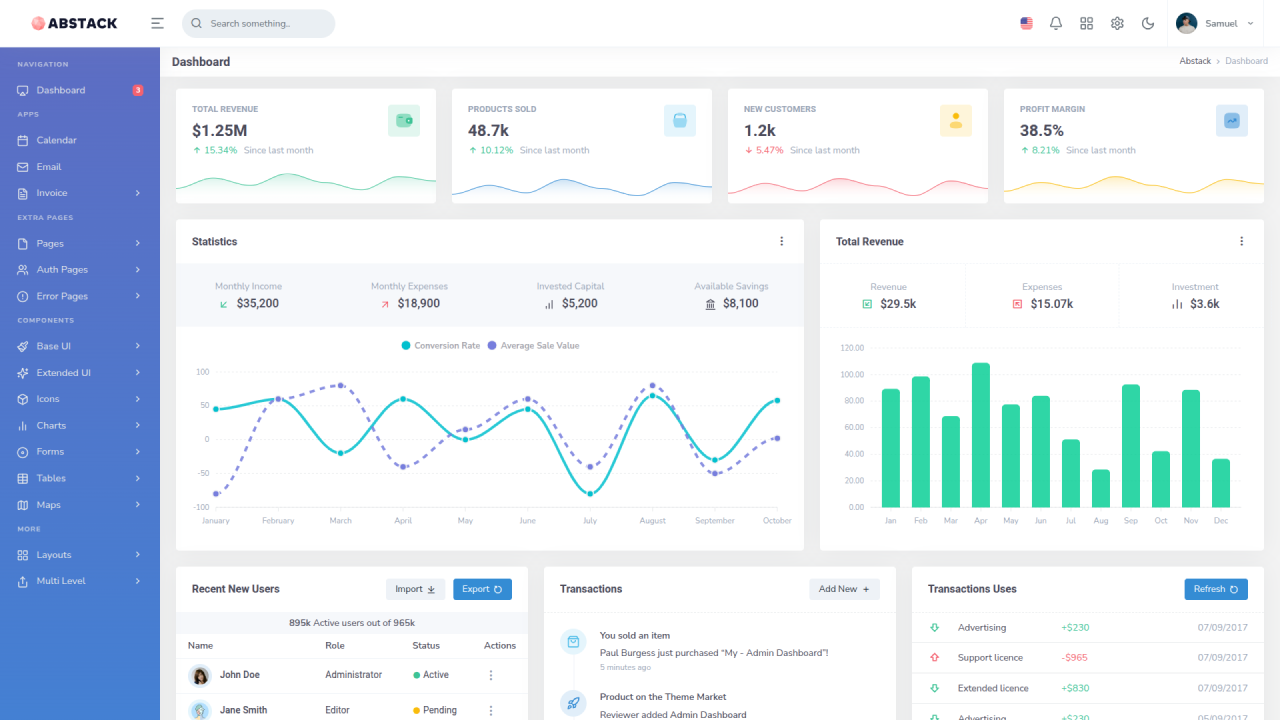Image resolution: width=1280 pixels, height=720 pixels.
Task: Click the Profit Margin chart icon
Action: [1232, 121]
